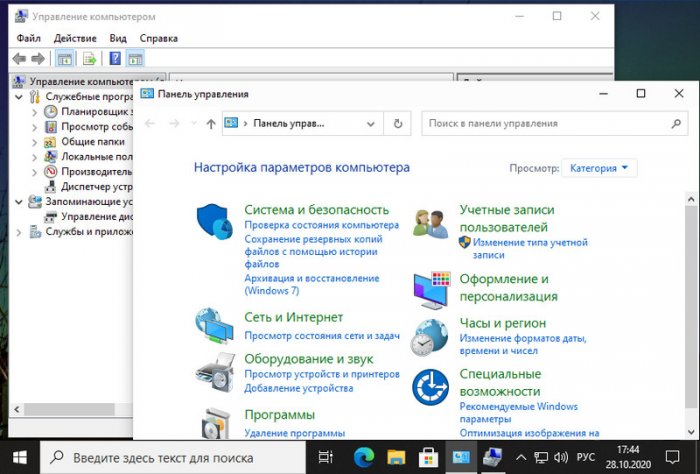Expand Планировщик tree node
700x474 pixels.
[34, 112]
